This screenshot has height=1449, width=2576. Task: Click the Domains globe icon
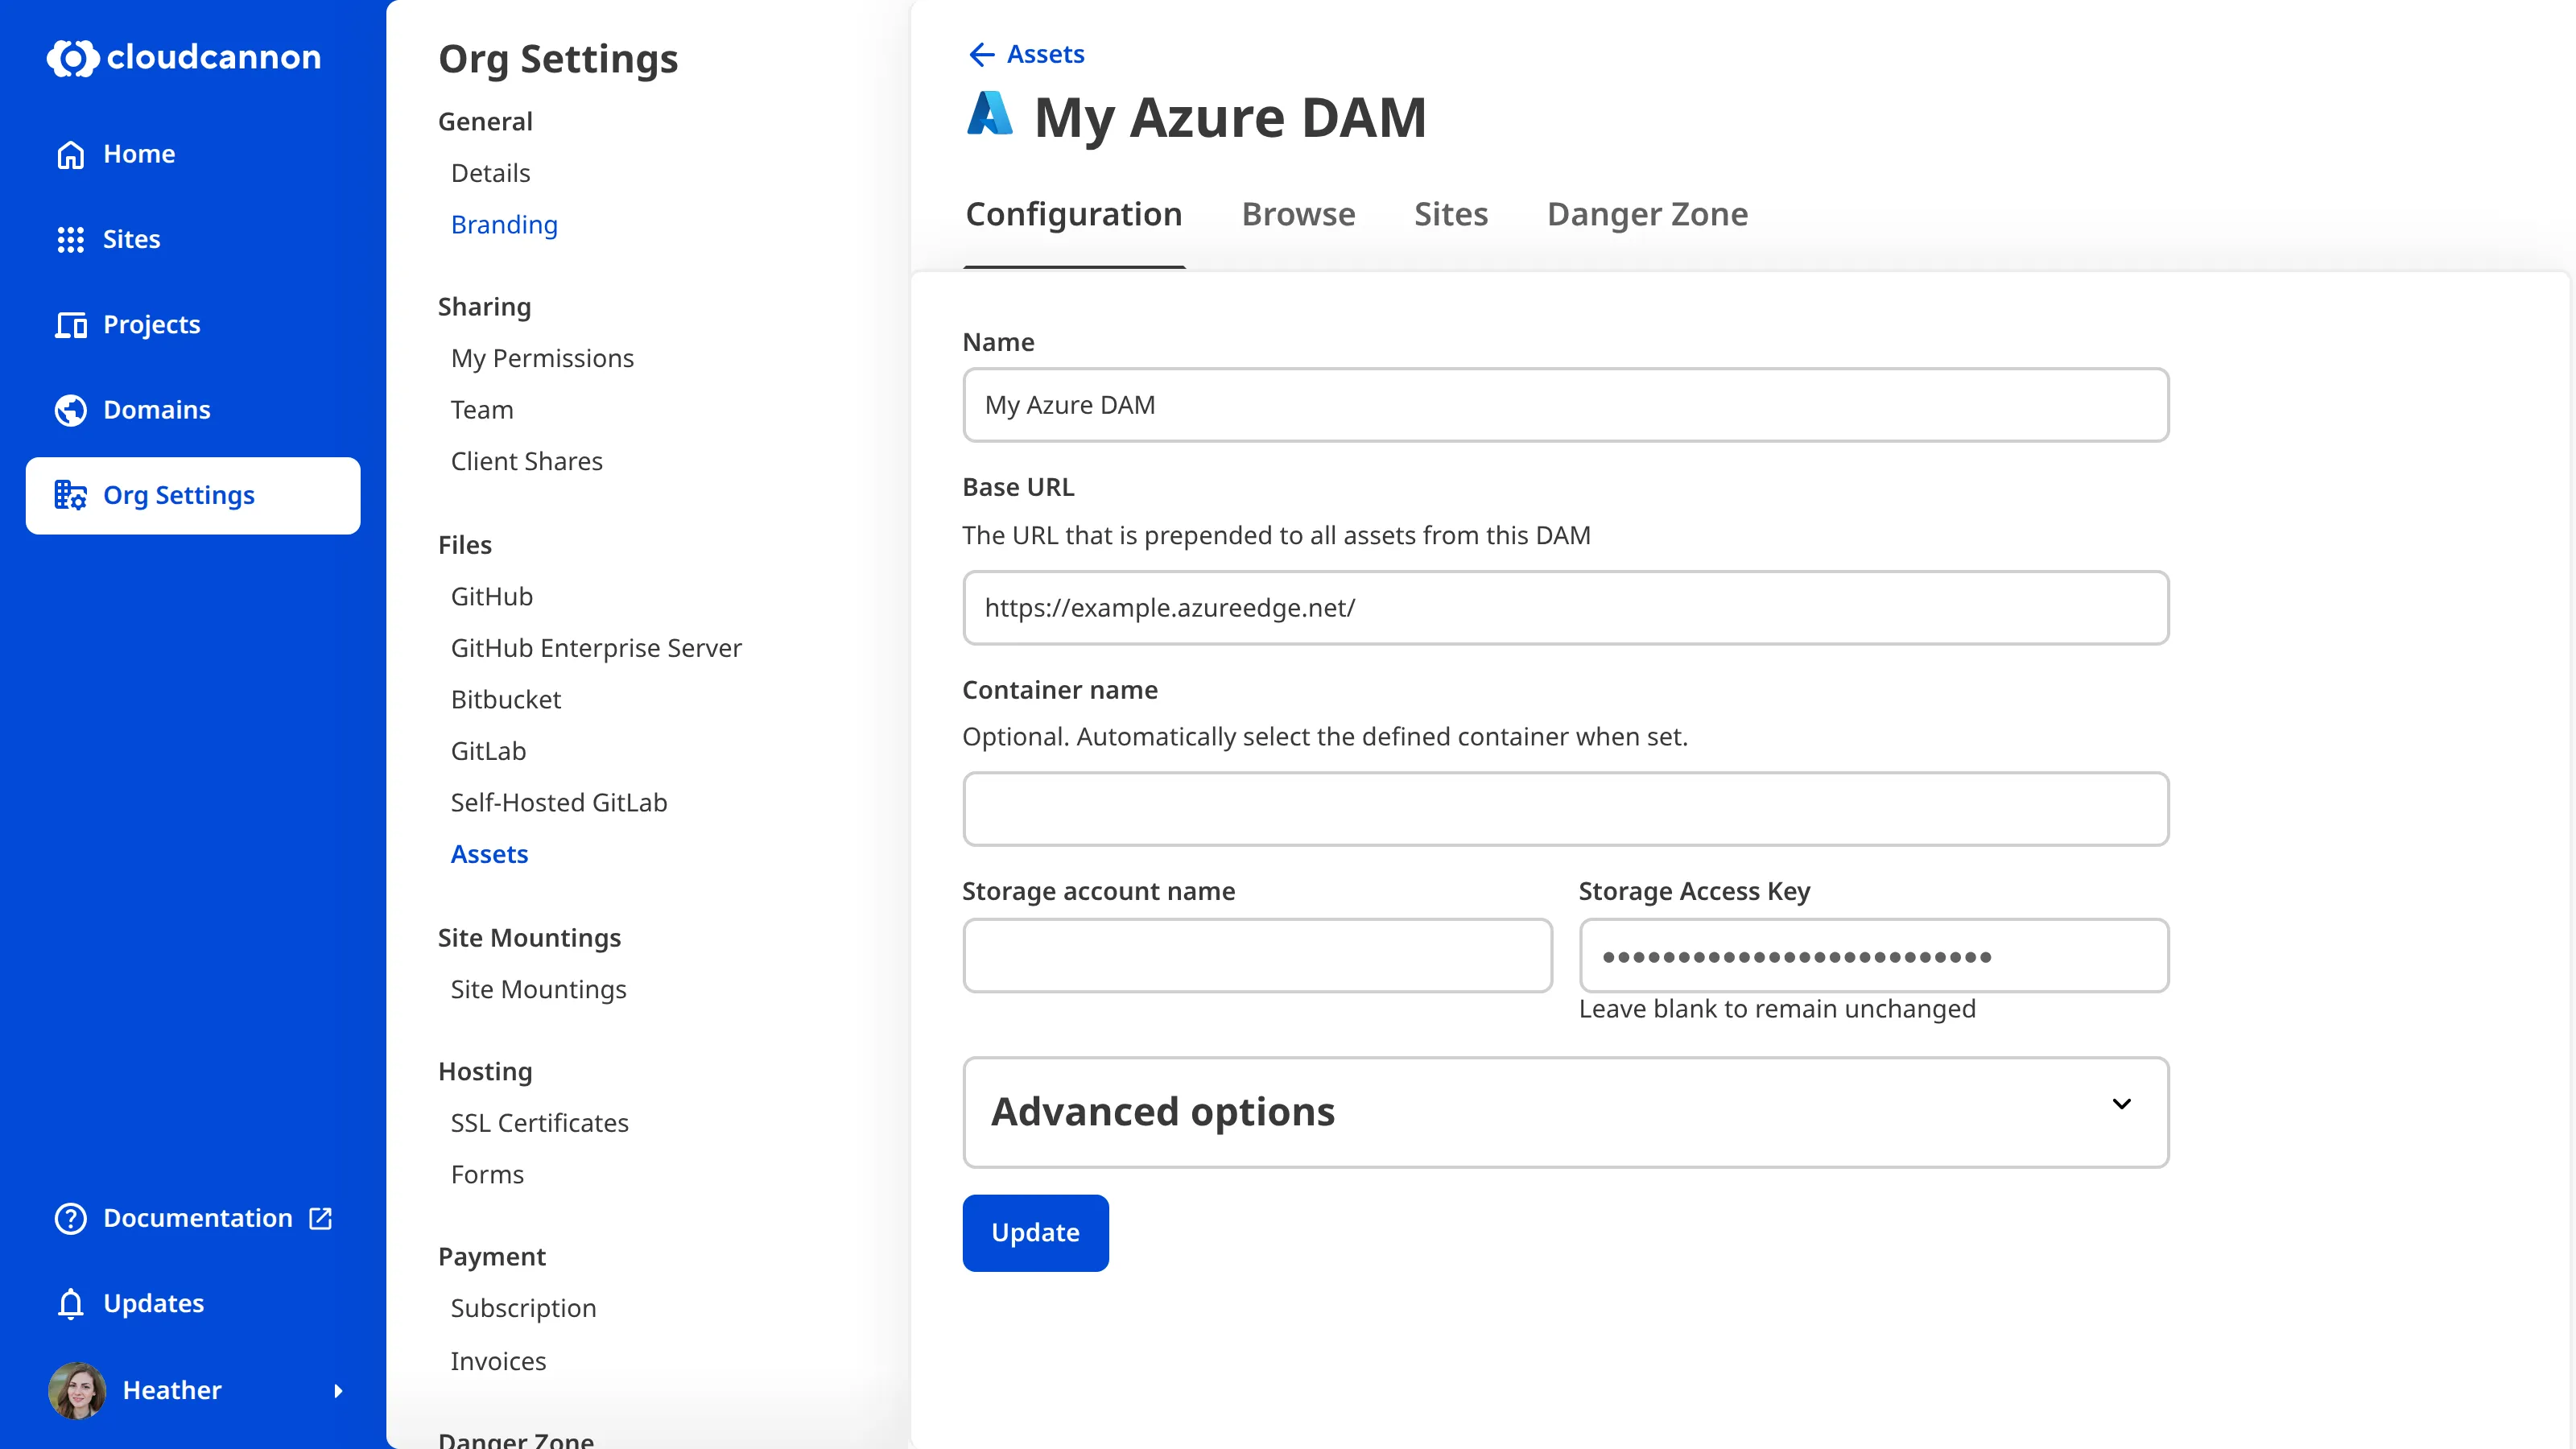tap(71, 410)
